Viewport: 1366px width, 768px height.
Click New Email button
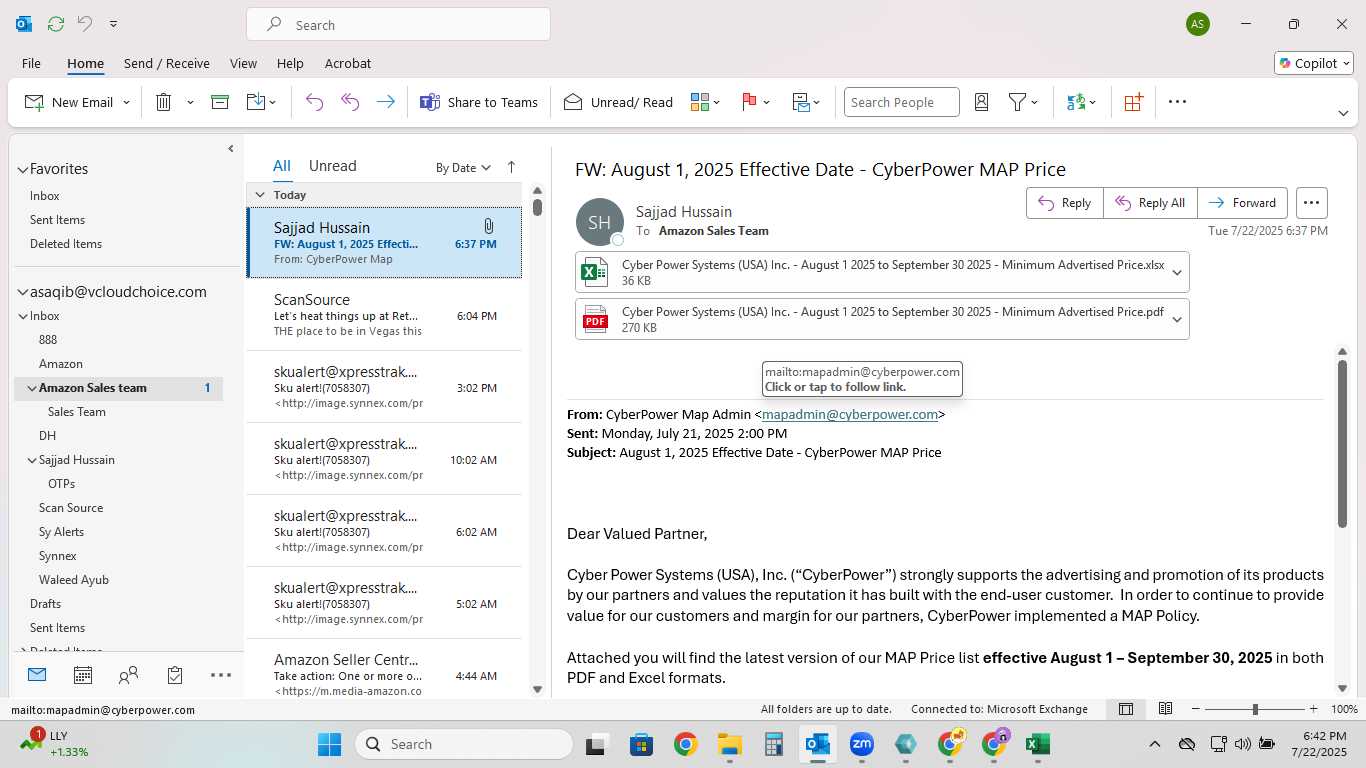tap(69, 102)
